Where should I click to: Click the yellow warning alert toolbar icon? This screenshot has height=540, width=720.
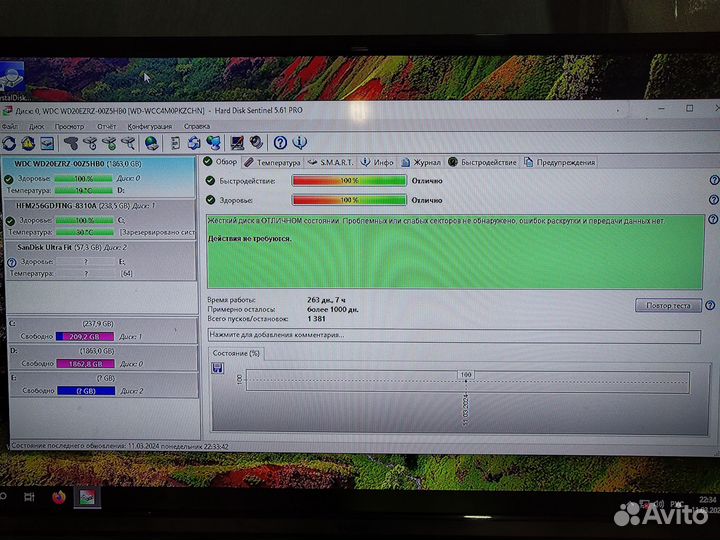click(28, 143)
